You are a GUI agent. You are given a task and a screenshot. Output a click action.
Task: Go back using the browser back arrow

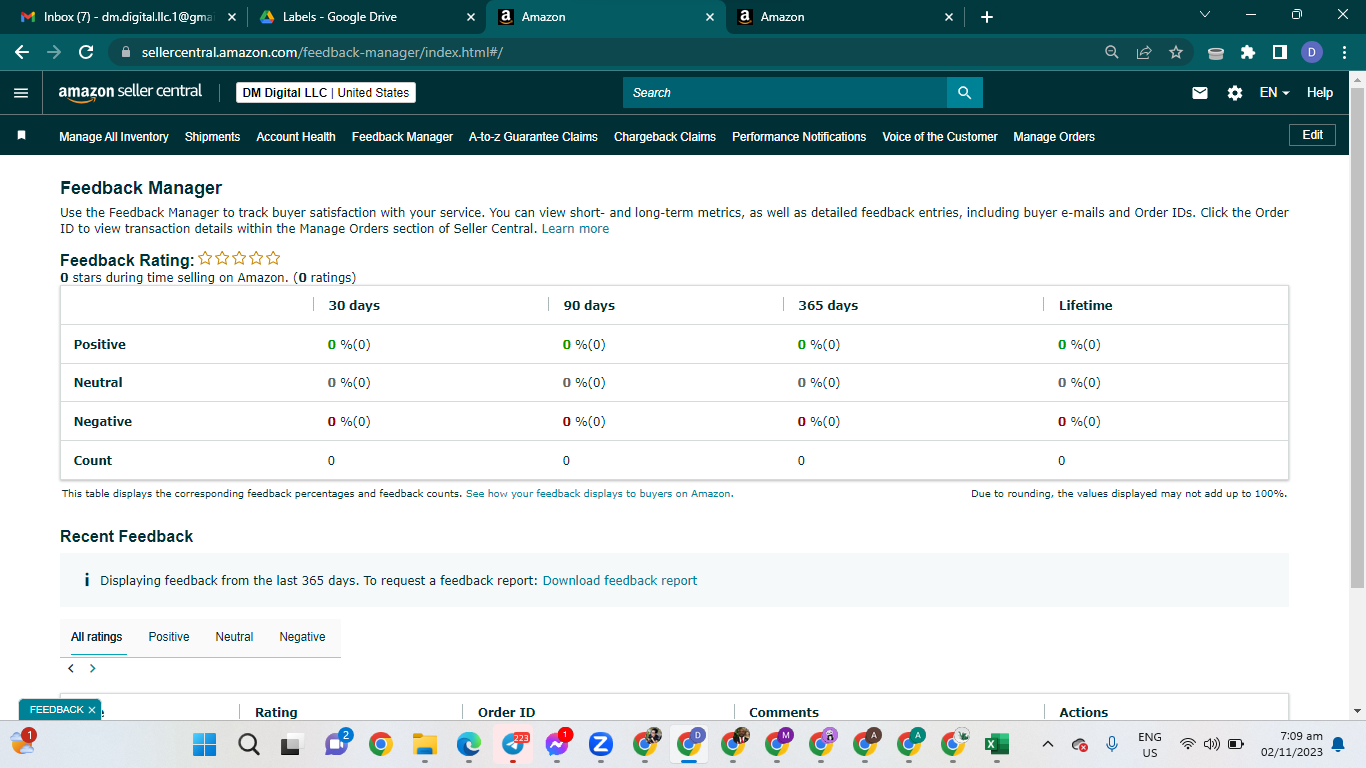(23, 52)
